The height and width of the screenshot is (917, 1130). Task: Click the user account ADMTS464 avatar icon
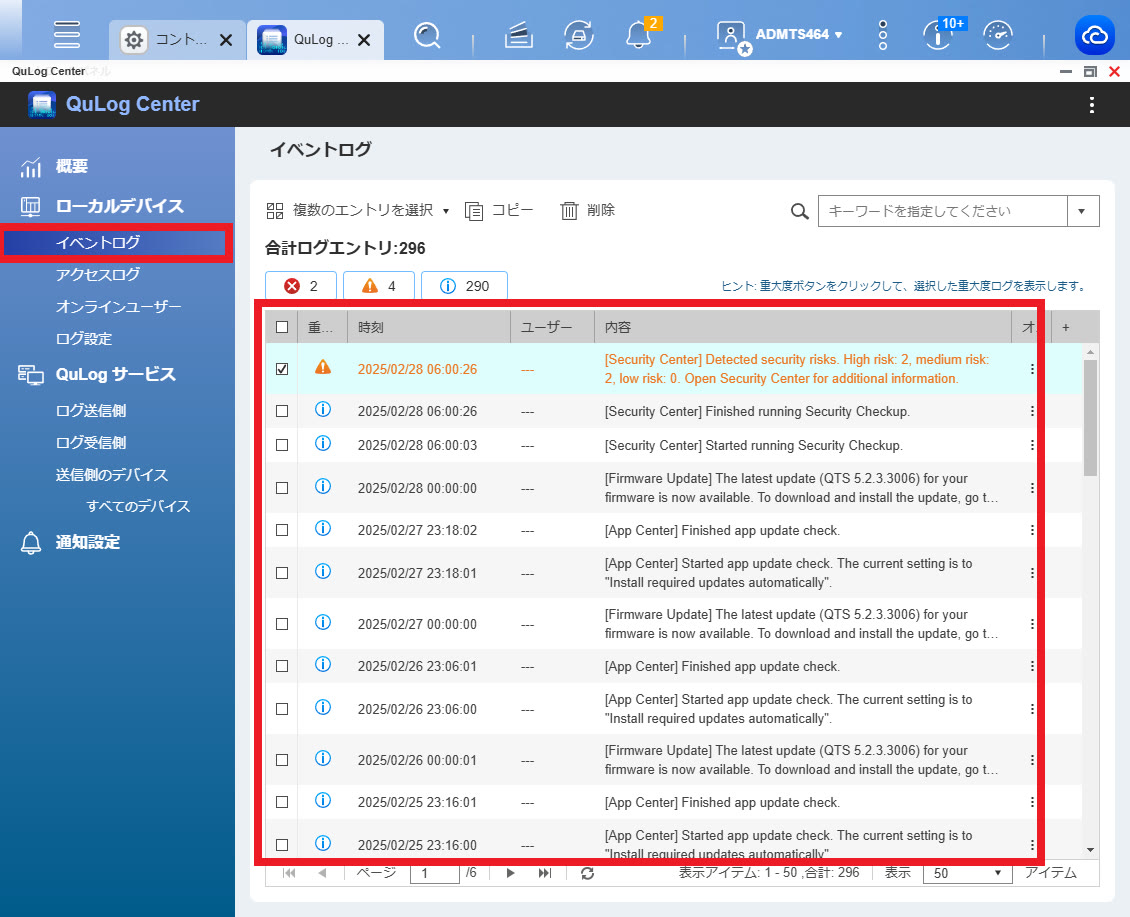(732, 36)
